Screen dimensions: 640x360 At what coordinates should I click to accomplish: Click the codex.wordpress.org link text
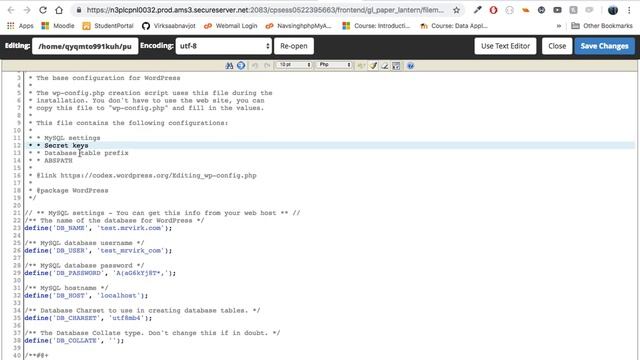tap(158, 176)
